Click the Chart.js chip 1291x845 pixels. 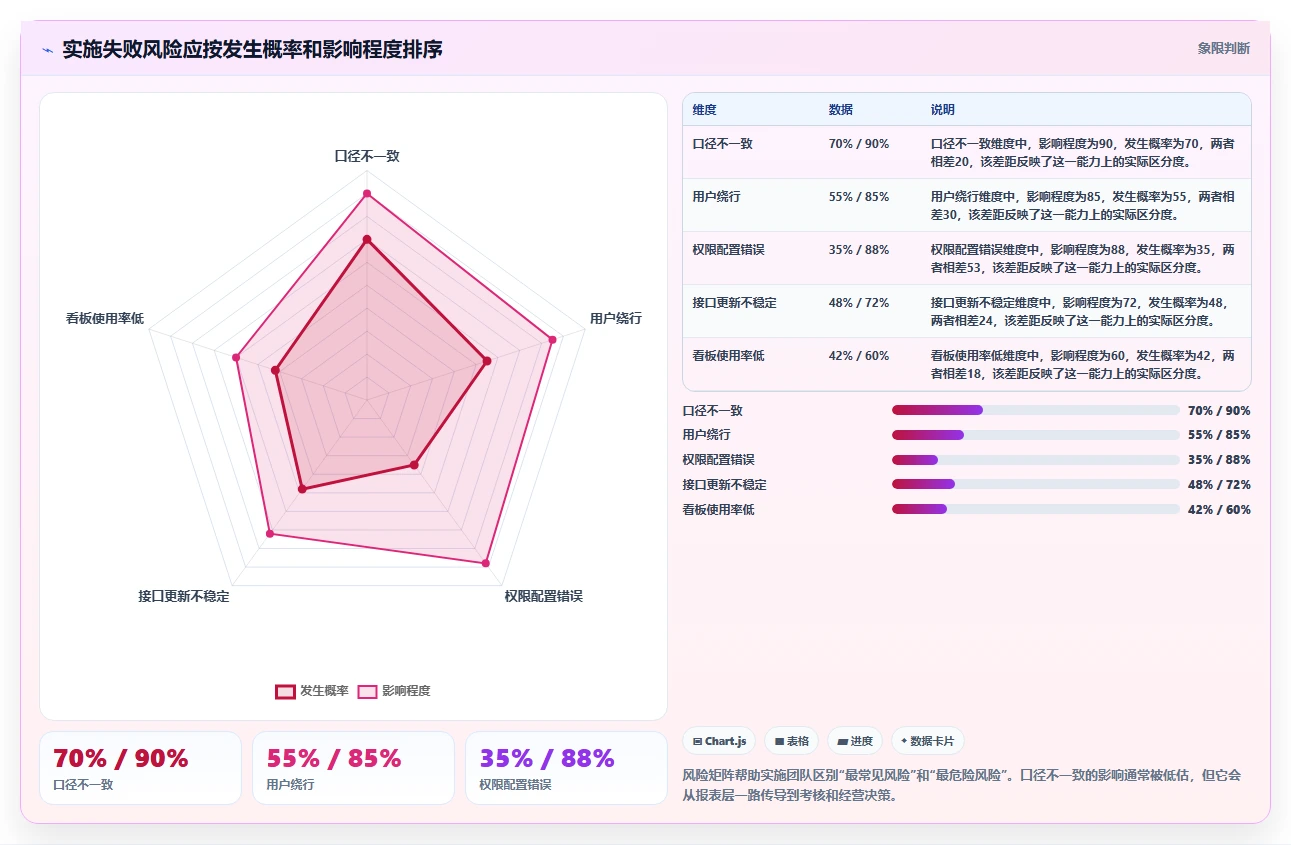[x=720, y=741]
